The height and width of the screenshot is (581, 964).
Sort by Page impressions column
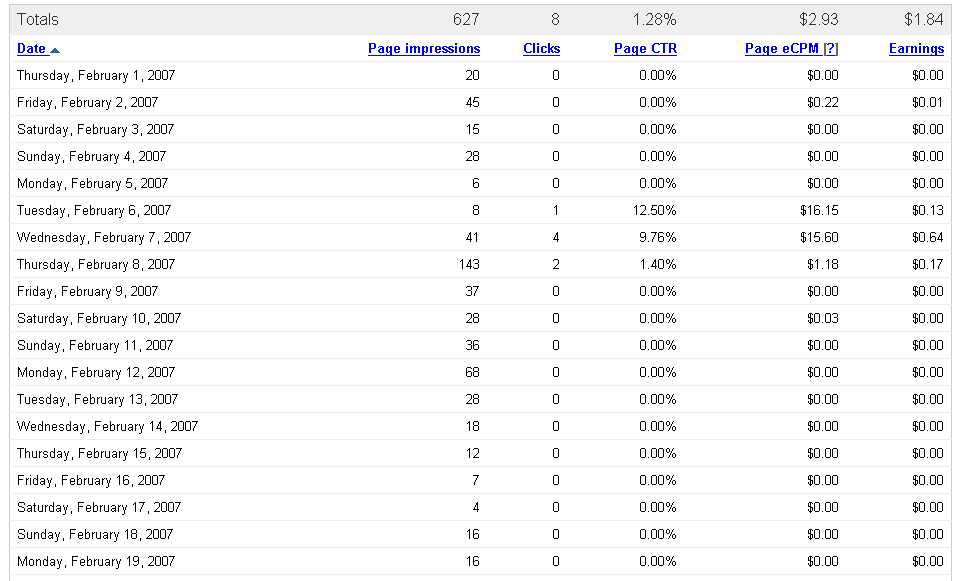click(423, 49)
